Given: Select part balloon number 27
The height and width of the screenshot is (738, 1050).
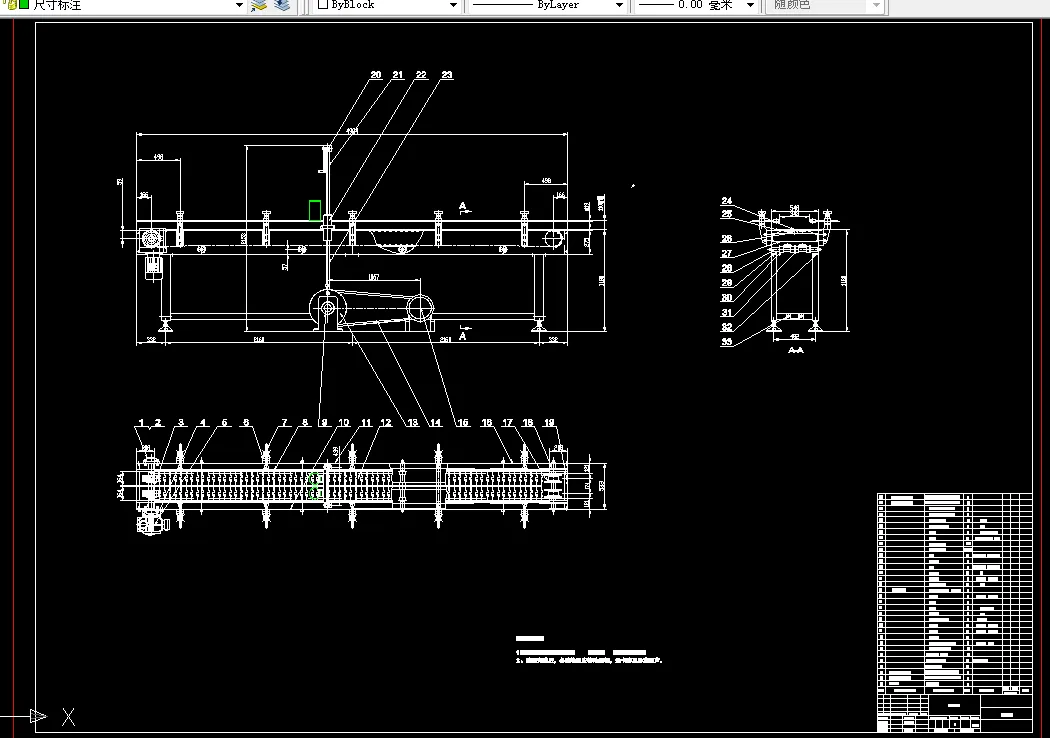Looking at the screenshot, I should coord(727,254).
